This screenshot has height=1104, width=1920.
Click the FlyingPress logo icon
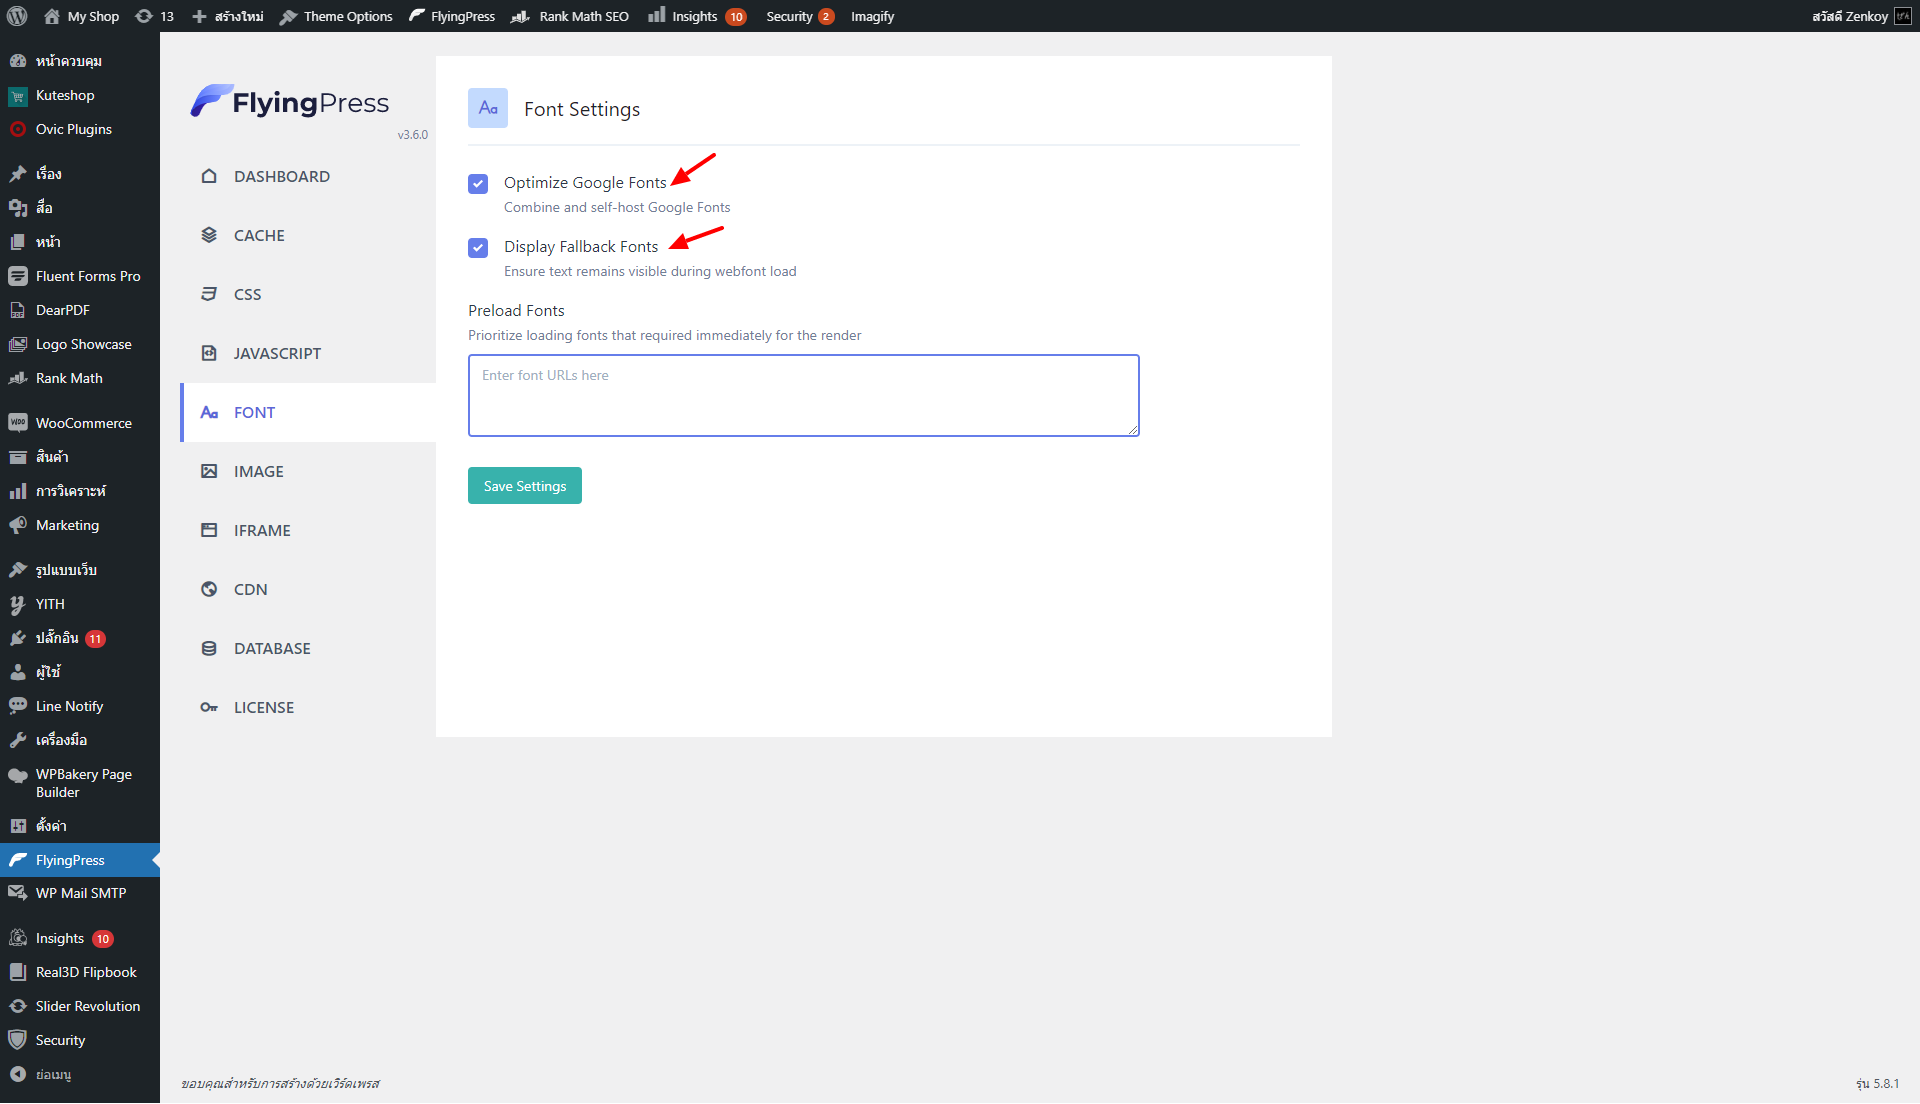coord(211,101)
